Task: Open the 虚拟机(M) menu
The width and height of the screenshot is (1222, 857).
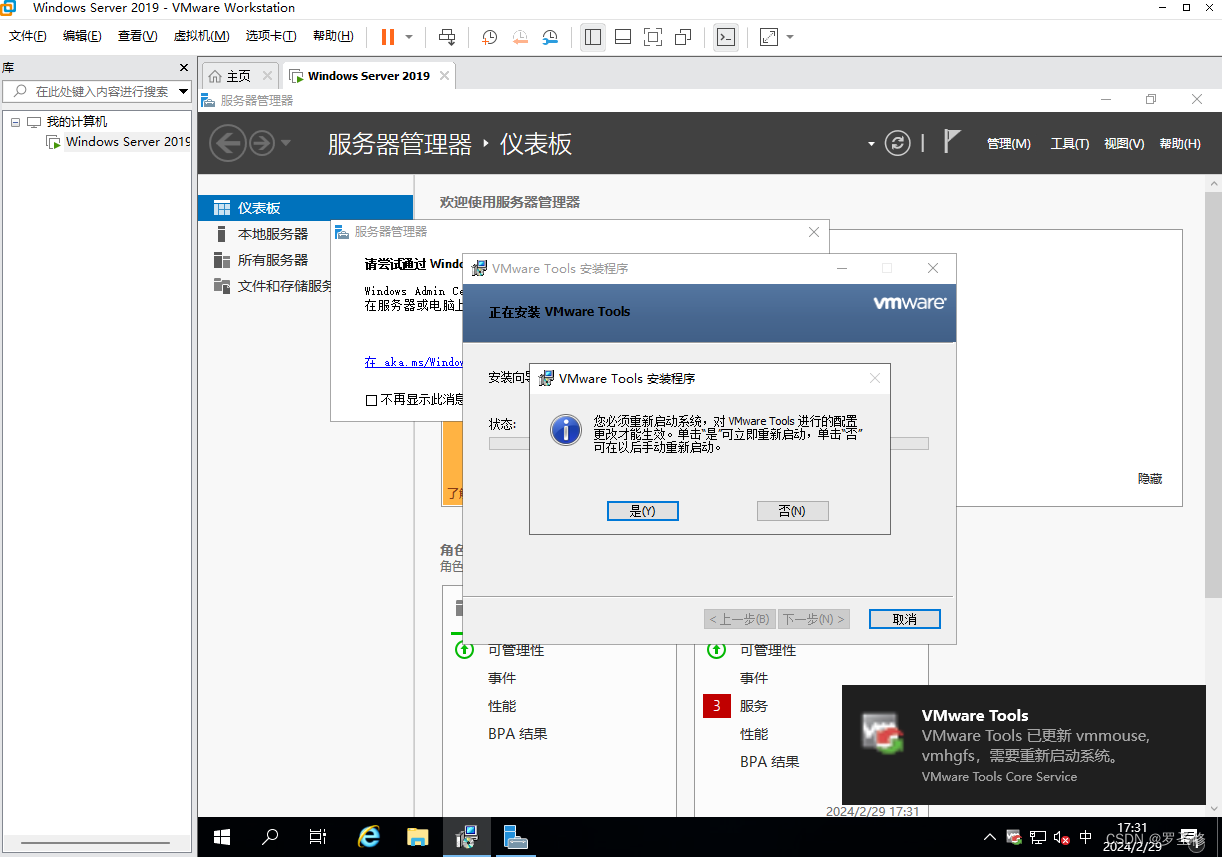Action: point(202,36)
